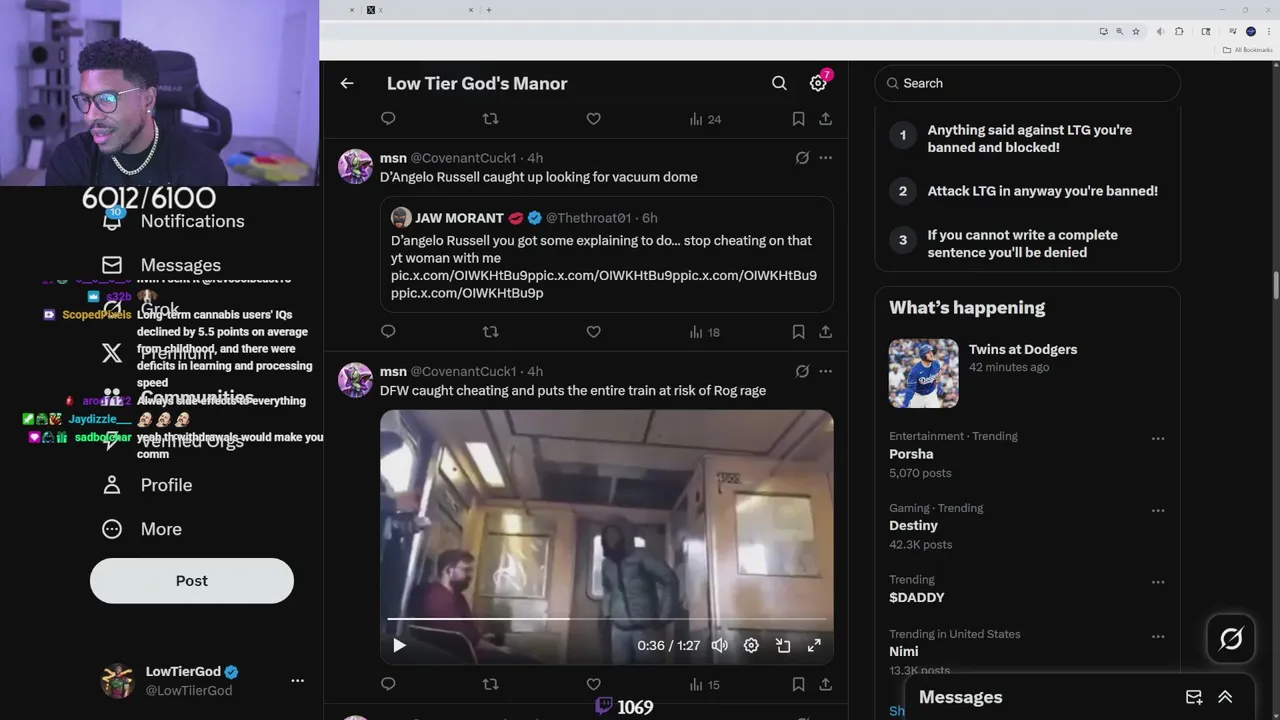
Task: Repost the post with 24 views
Action: (x=490, y=118)
